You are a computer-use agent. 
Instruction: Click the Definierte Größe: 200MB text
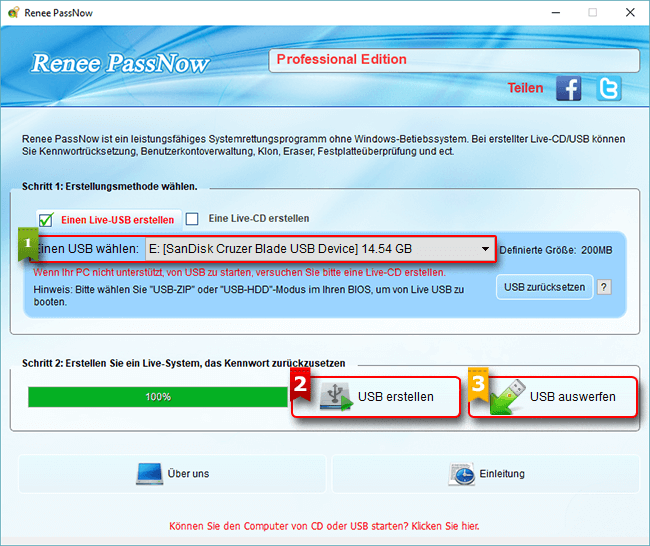point(555,250)
